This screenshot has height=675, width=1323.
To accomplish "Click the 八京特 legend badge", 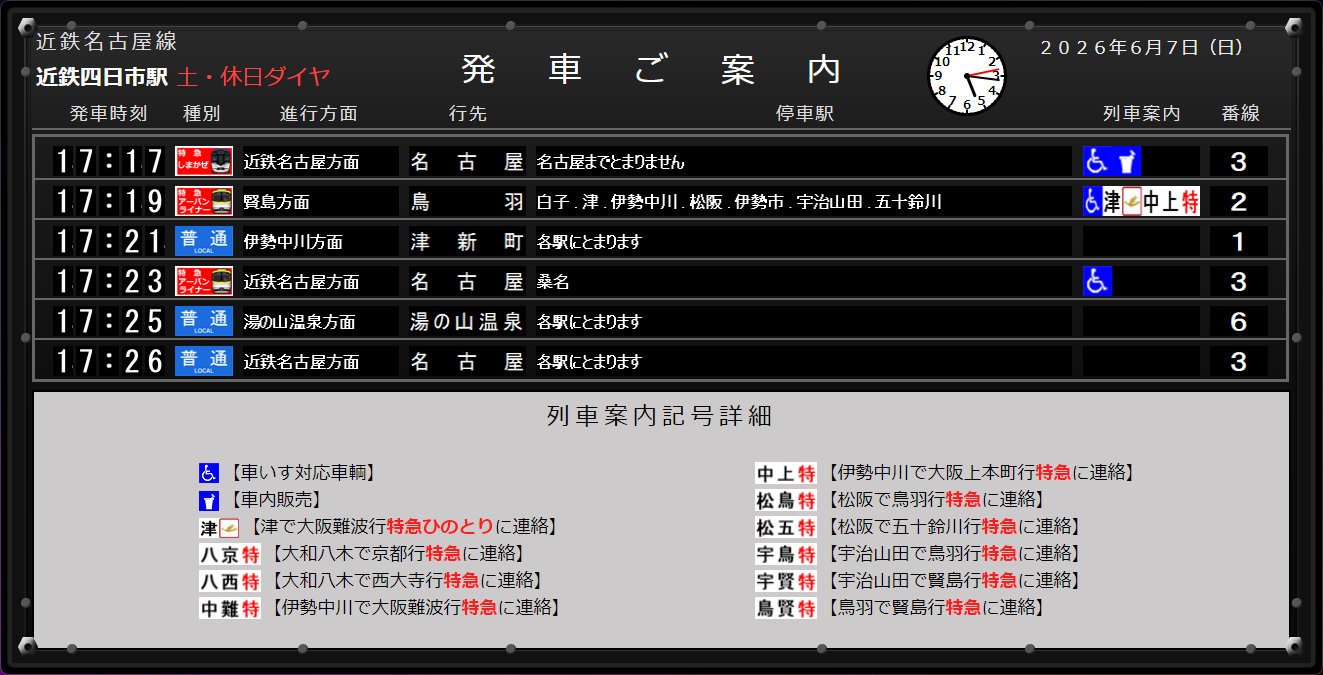I will click(x=230, y=554).
